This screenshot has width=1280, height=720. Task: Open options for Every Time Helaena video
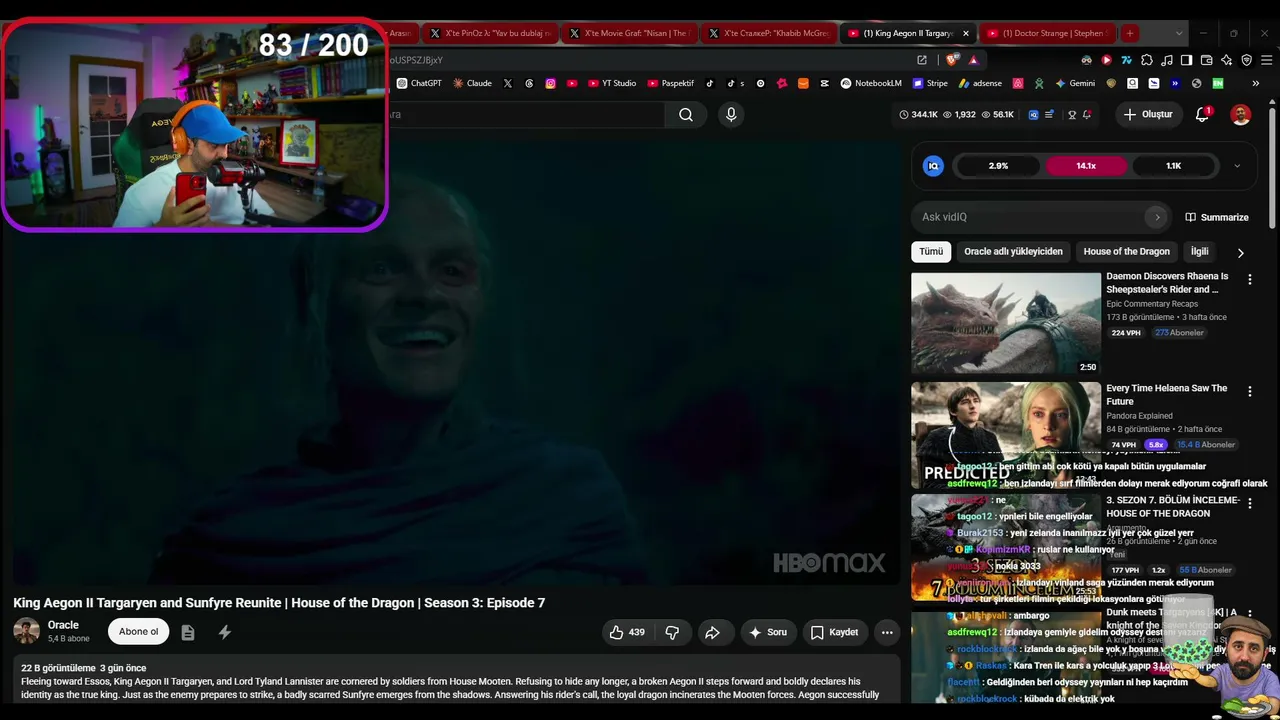1249,392
